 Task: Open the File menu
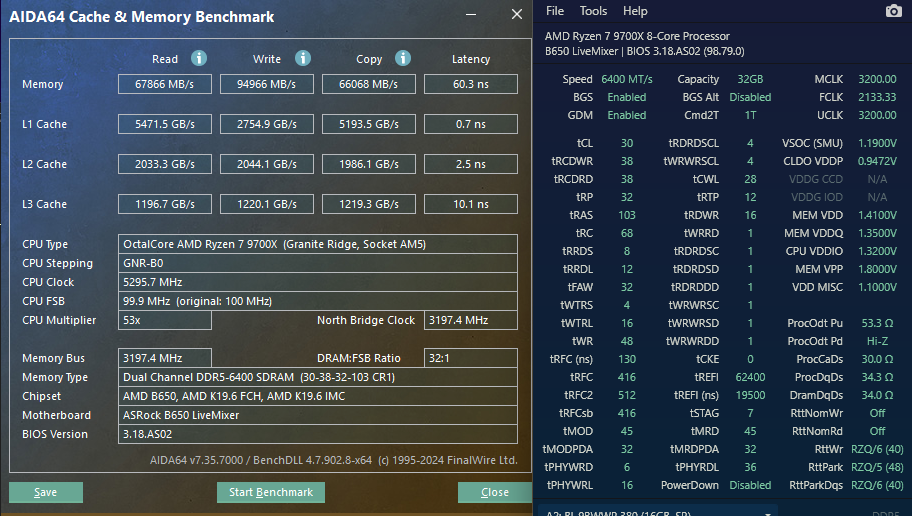[554, 11]
